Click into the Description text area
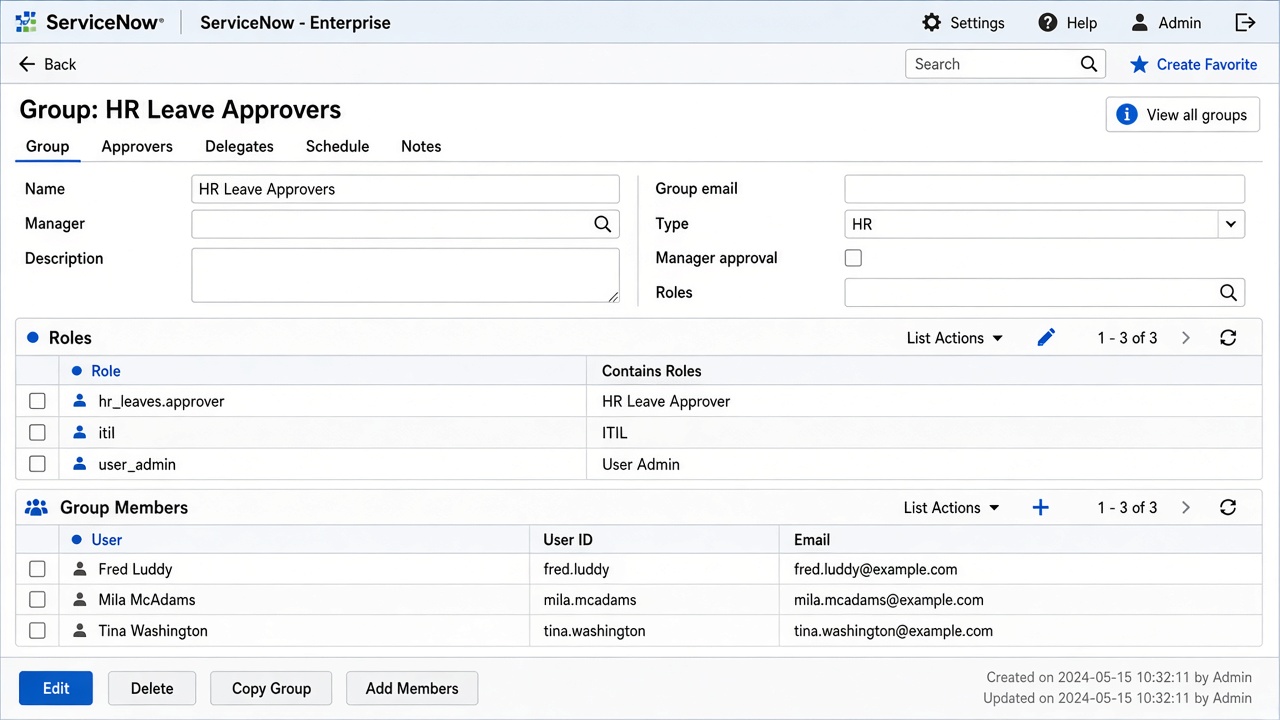 click(405, 275)
